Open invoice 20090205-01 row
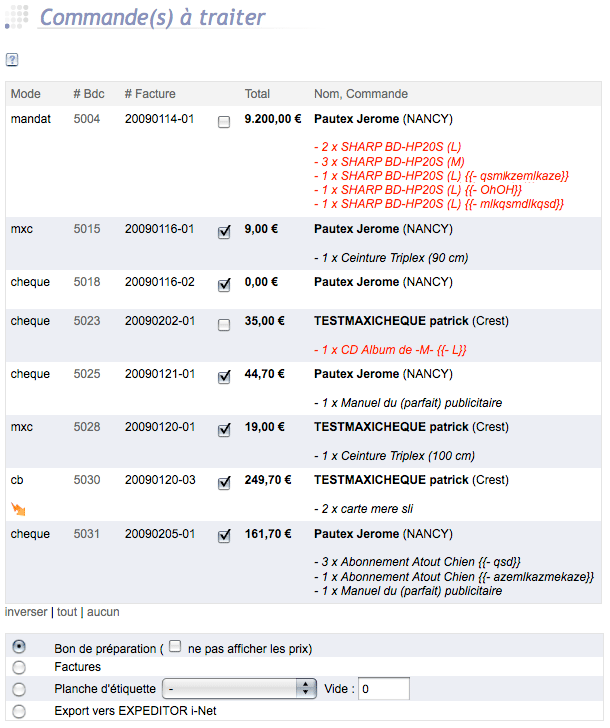Viewport: 610px width, 728px height. click(x=303, y=562)
